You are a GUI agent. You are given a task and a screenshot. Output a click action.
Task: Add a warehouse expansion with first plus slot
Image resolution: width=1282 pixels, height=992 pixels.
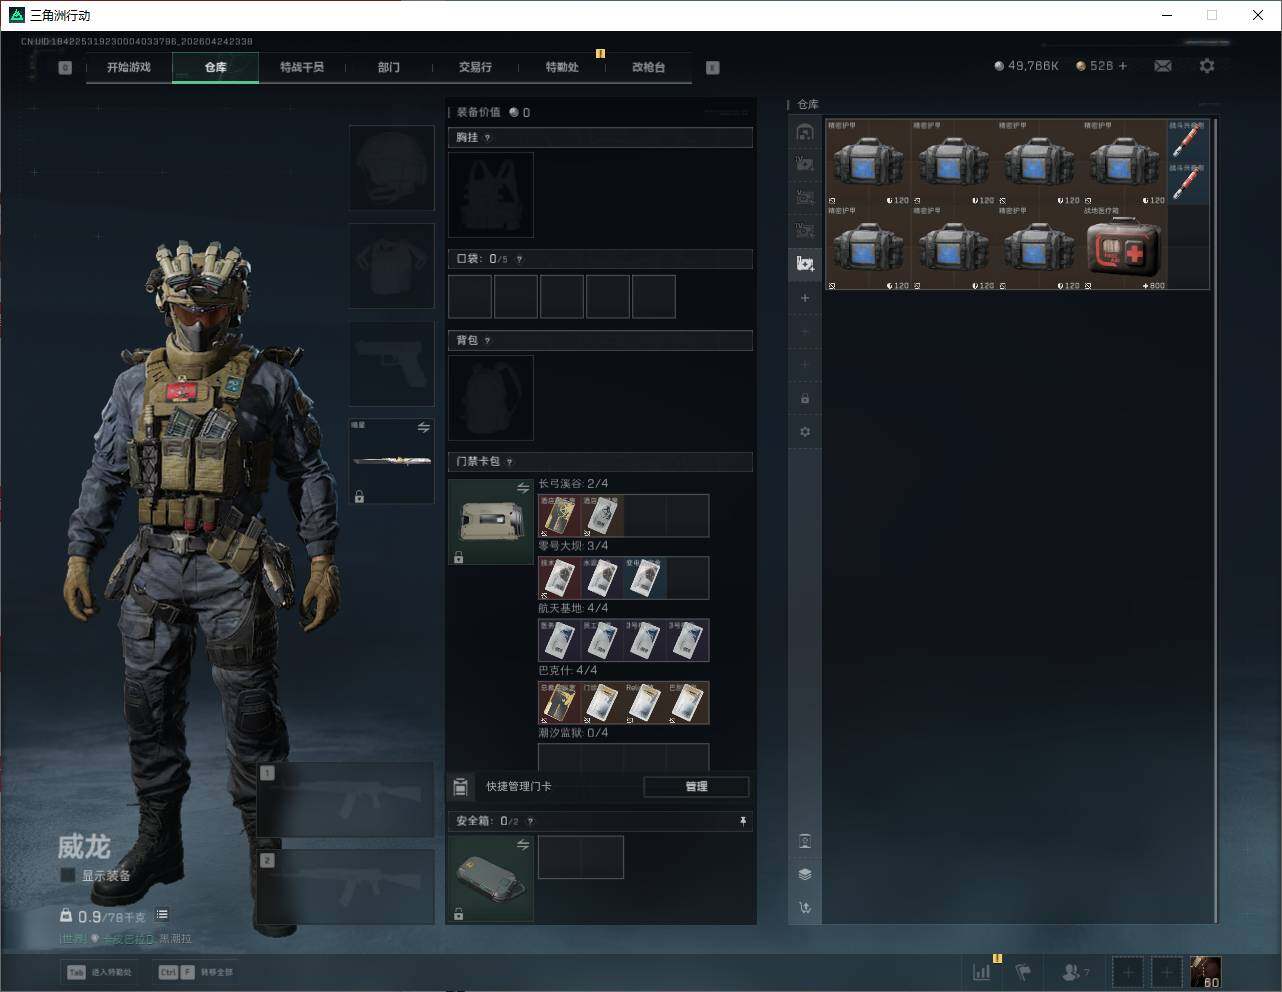tap(805, 298)
